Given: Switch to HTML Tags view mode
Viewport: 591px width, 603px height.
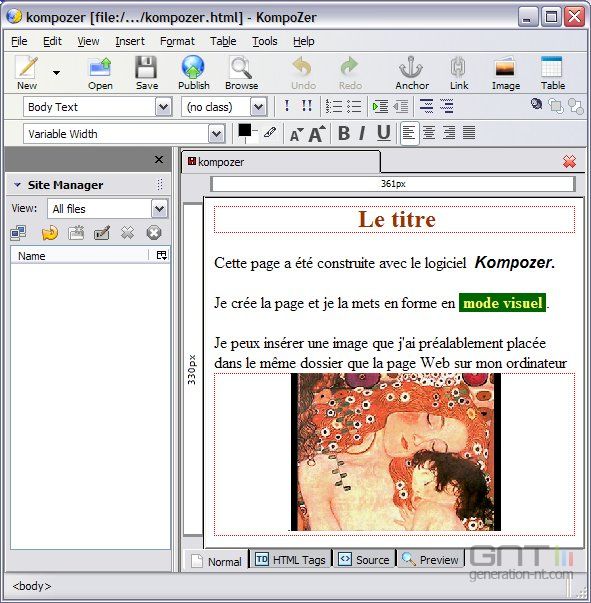Looking at the screenshot, I should pos(291,560).
